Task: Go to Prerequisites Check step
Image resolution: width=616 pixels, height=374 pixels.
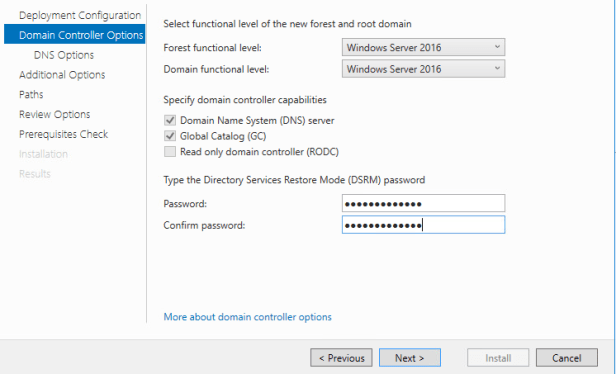Action: click(x=63, y=134)
